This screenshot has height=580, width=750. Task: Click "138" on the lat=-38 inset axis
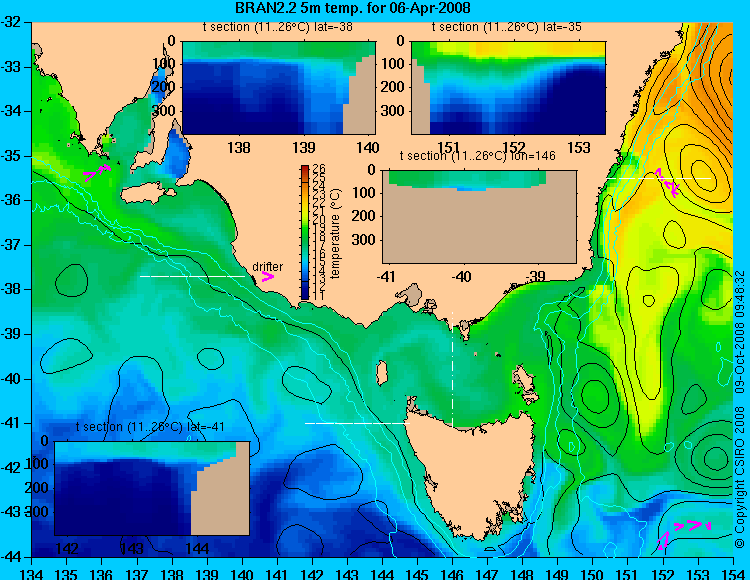239,148
